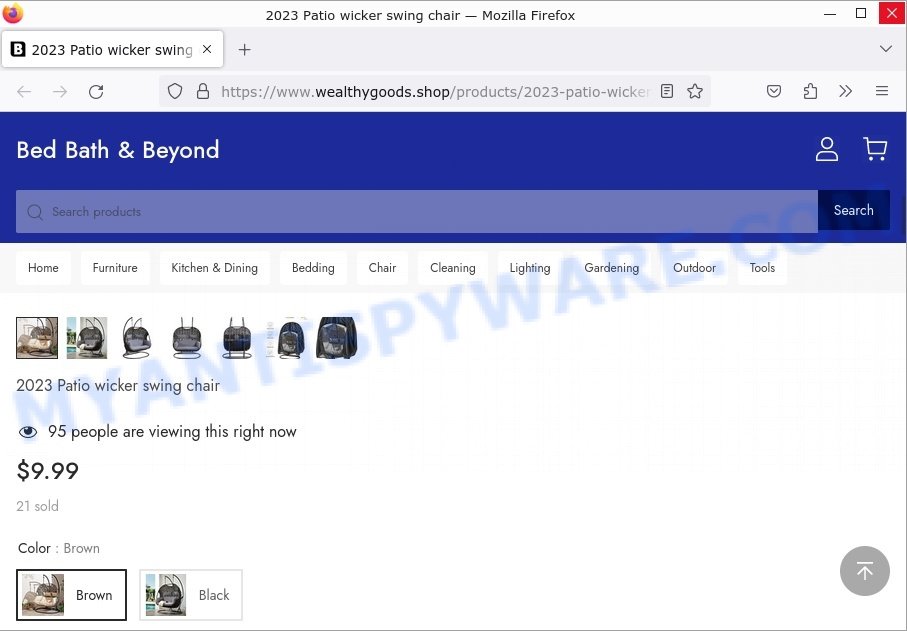Viewport: 907px width, 631px height.
Task: Toggle reader view in address bar
Action: (x=667, y=91)
